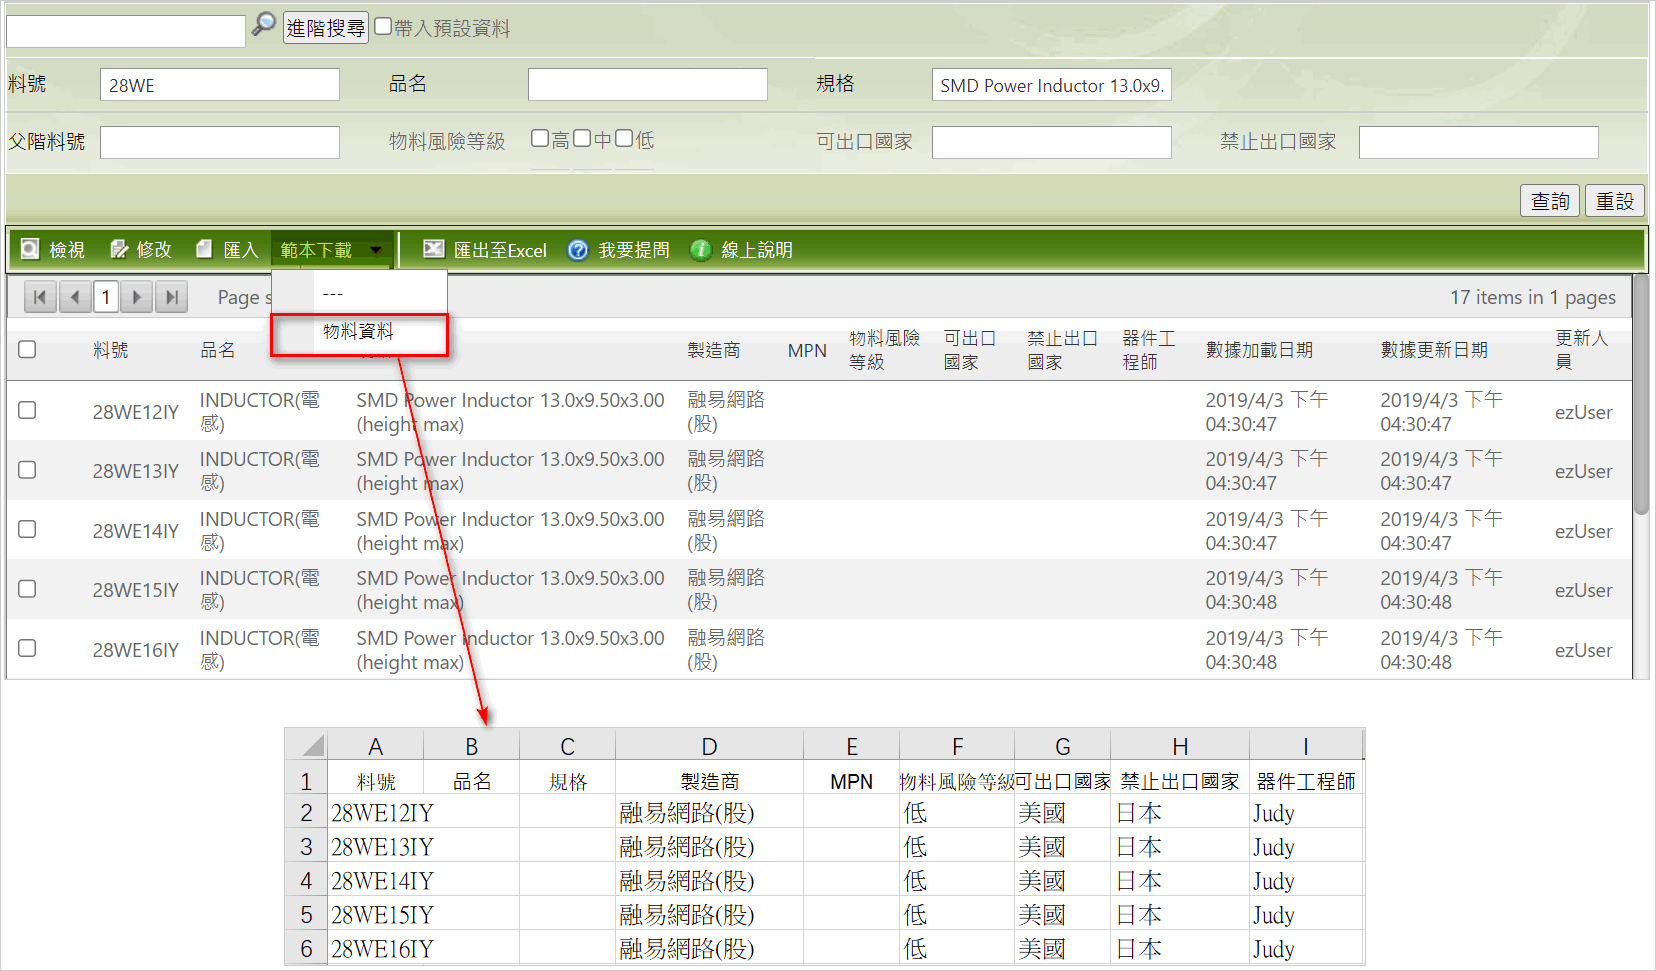The image size is (1656, 971).
Task: Sort by the 製造商 column header
Action: pyautogui.click(x=714, y=350)
